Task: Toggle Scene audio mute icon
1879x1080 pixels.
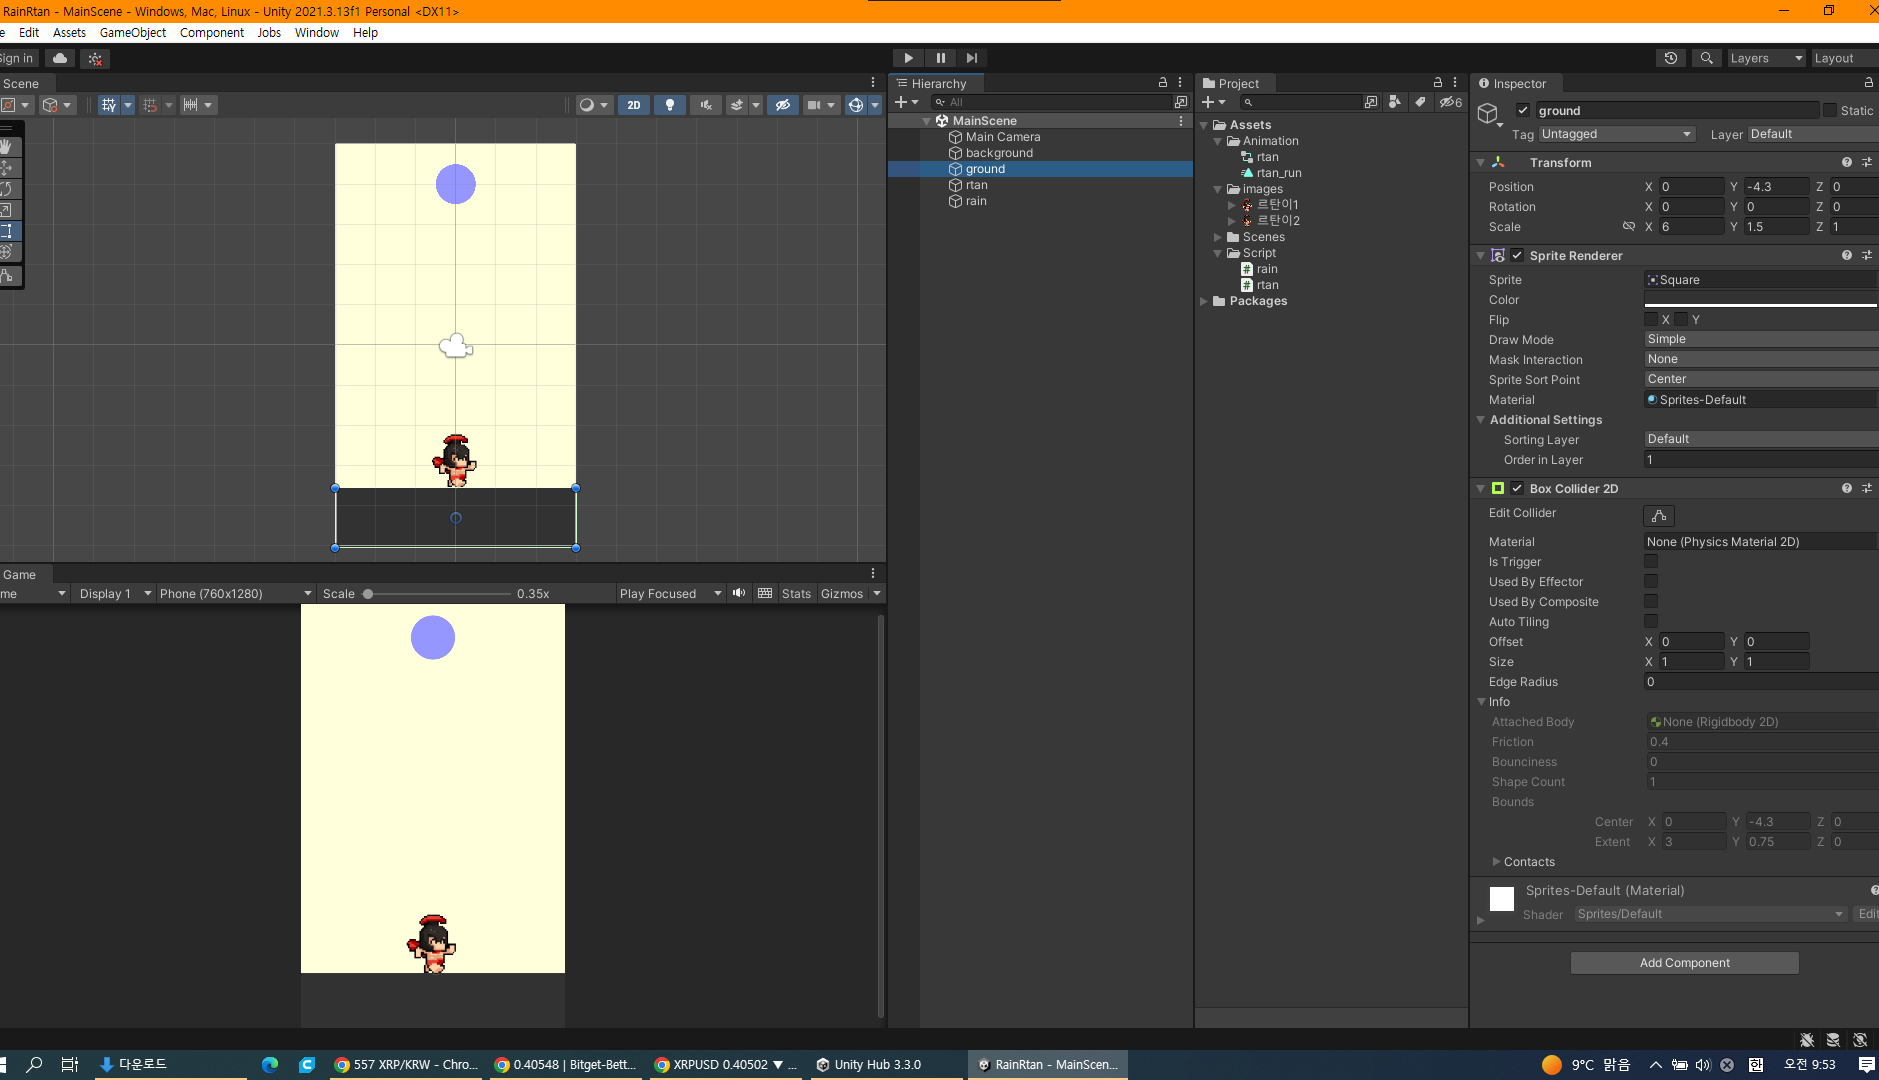Action: click(706, 105)
